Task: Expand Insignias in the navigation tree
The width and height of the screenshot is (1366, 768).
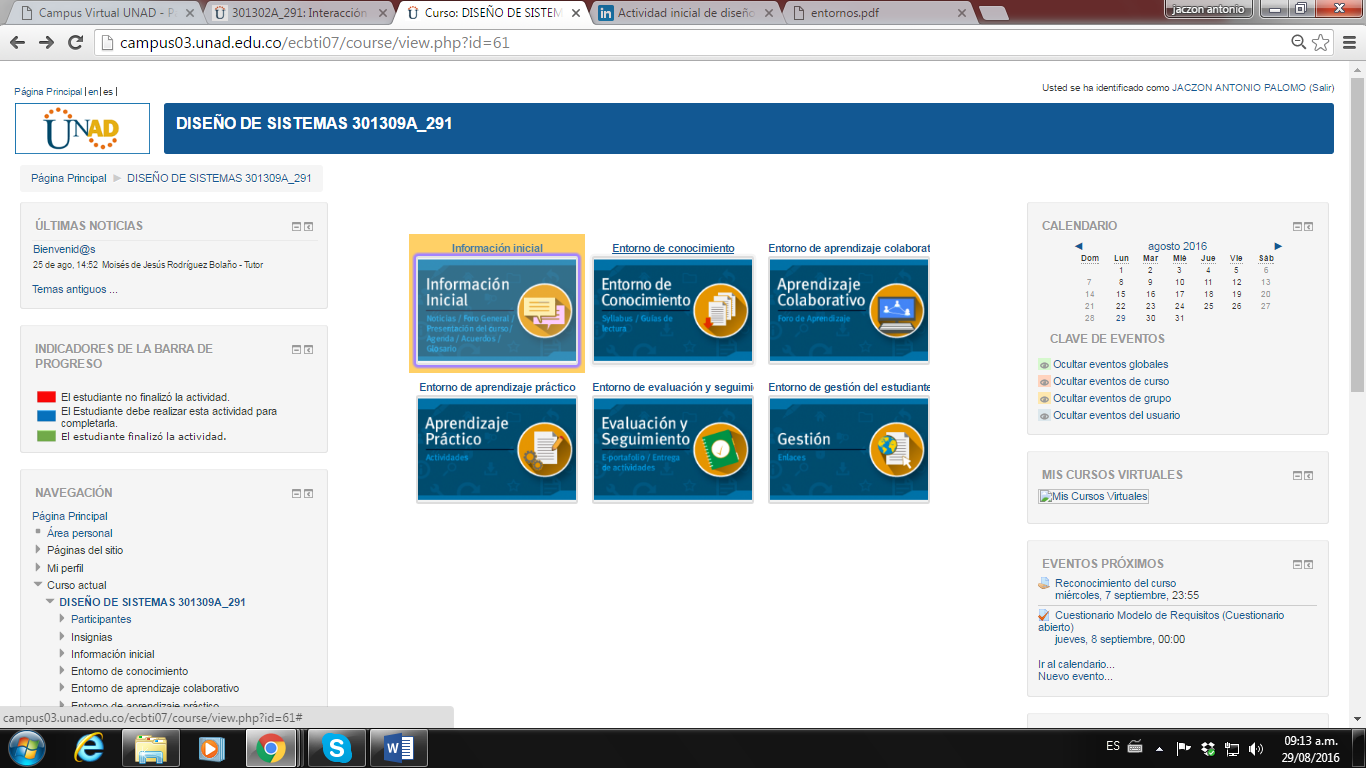Action: [x=63, y=637]
